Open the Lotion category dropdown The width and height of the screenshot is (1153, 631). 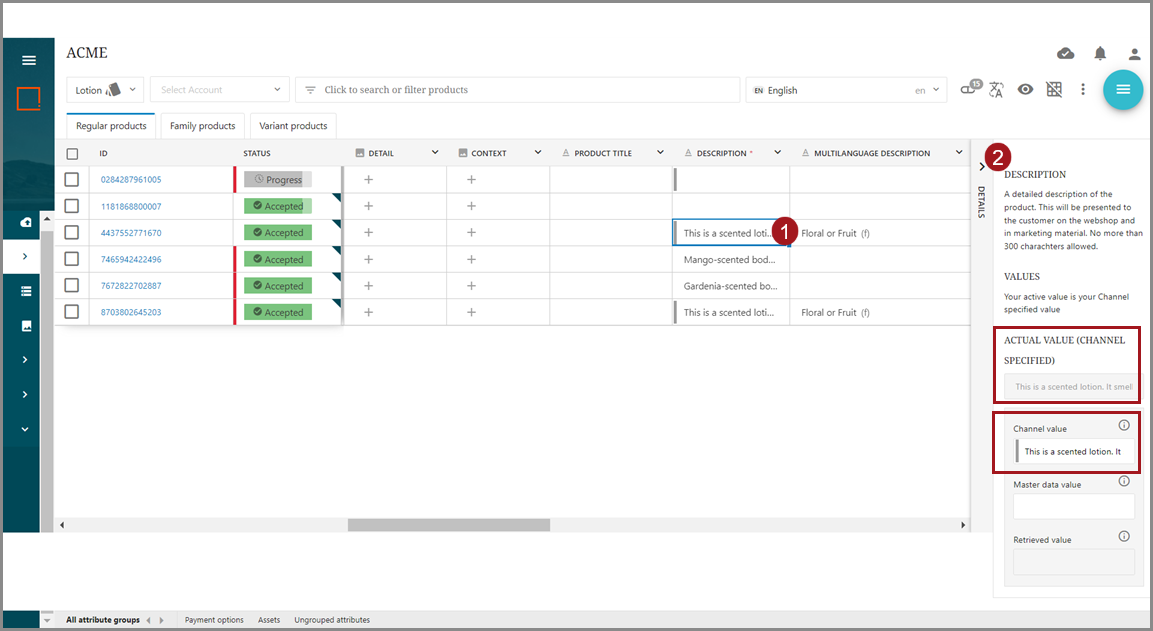105,90
